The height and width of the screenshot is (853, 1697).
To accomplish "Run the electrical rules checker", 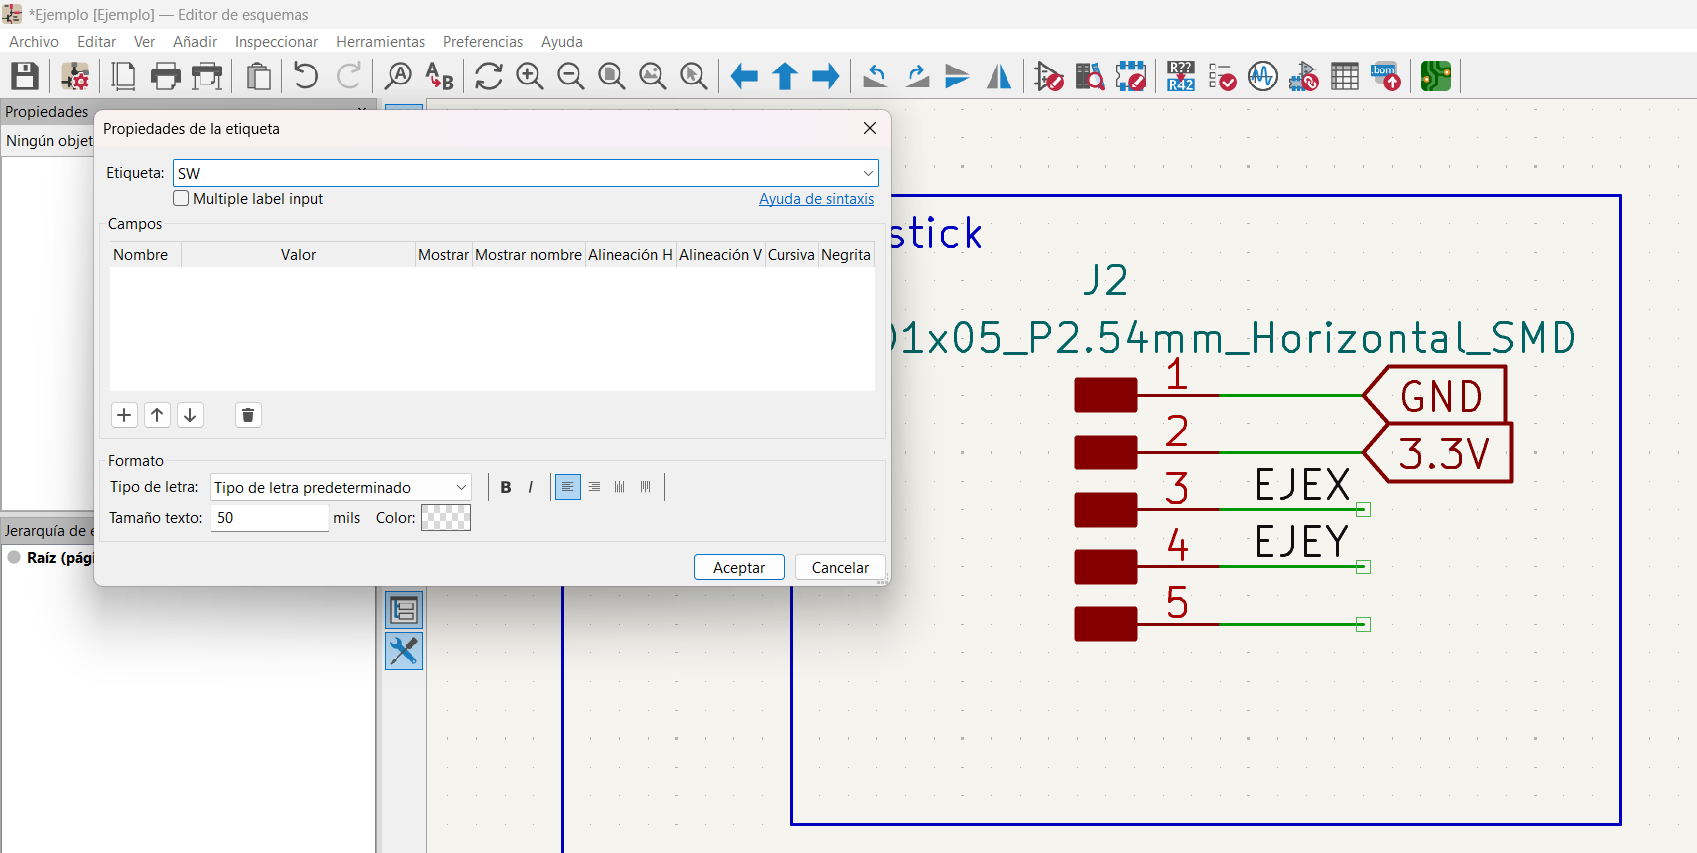I will tap(1222, 76).
